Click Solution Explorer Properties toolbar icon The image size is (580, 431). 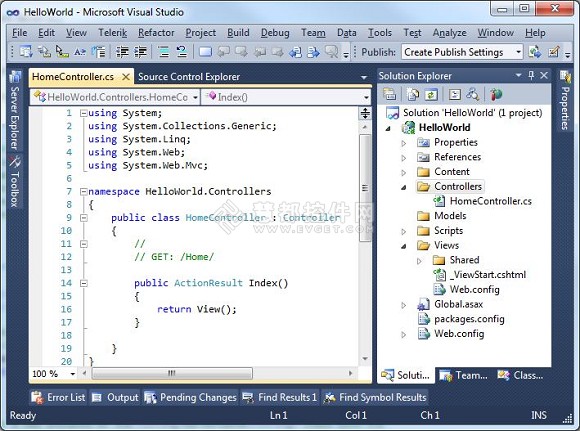point(389,94)
